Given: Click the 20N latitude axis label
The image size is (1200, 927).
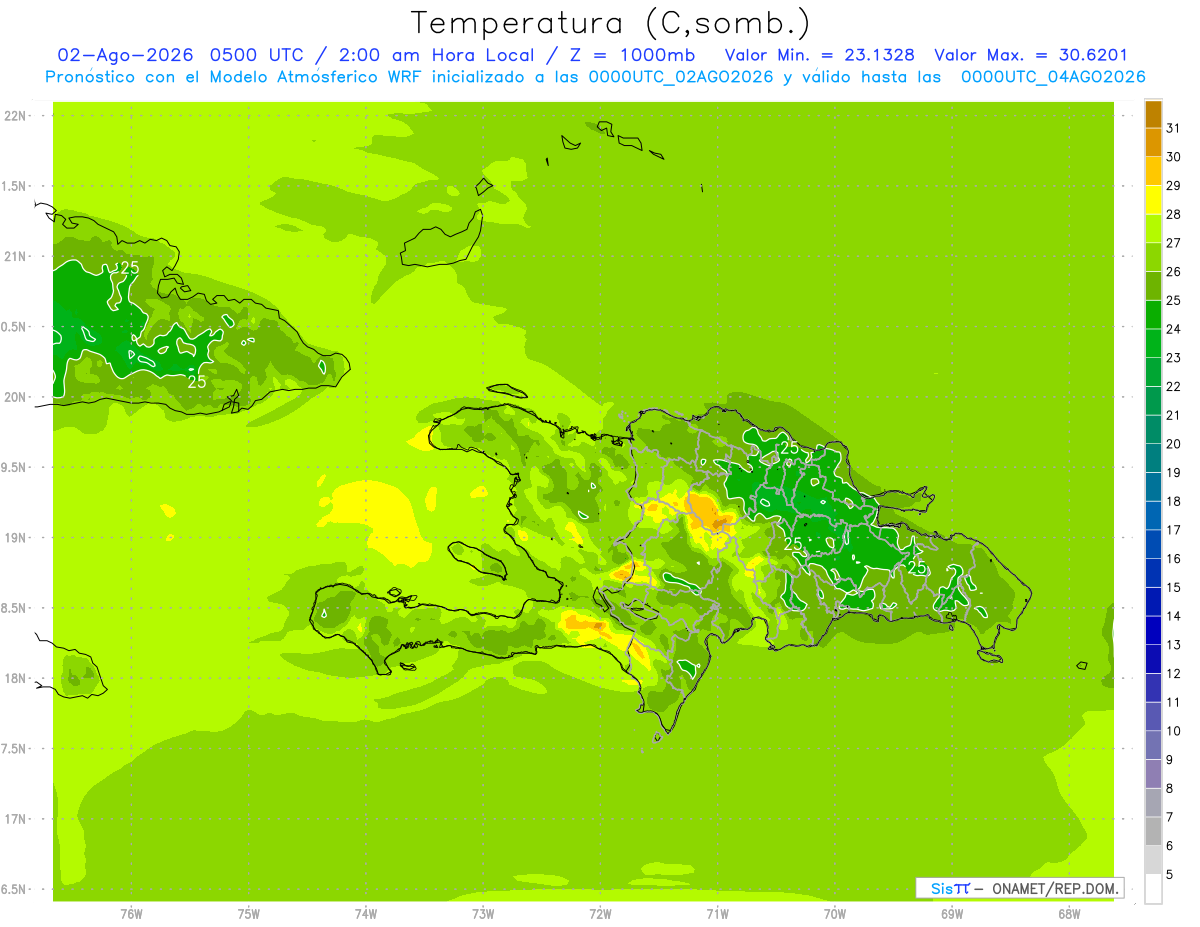Looking at the screenshot, I should (15, 397).
